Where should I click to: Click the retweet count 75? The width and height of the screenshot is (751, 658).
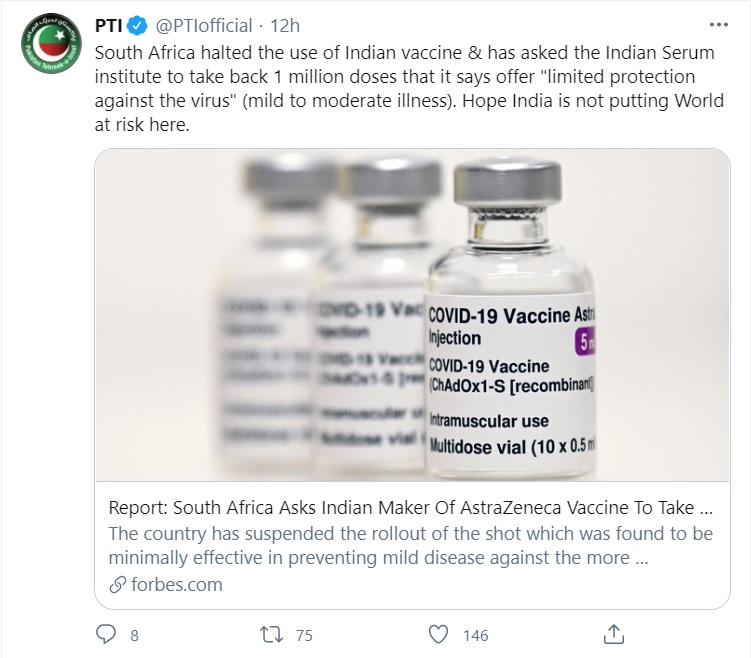pyautogui.click(x=304, y=634)
